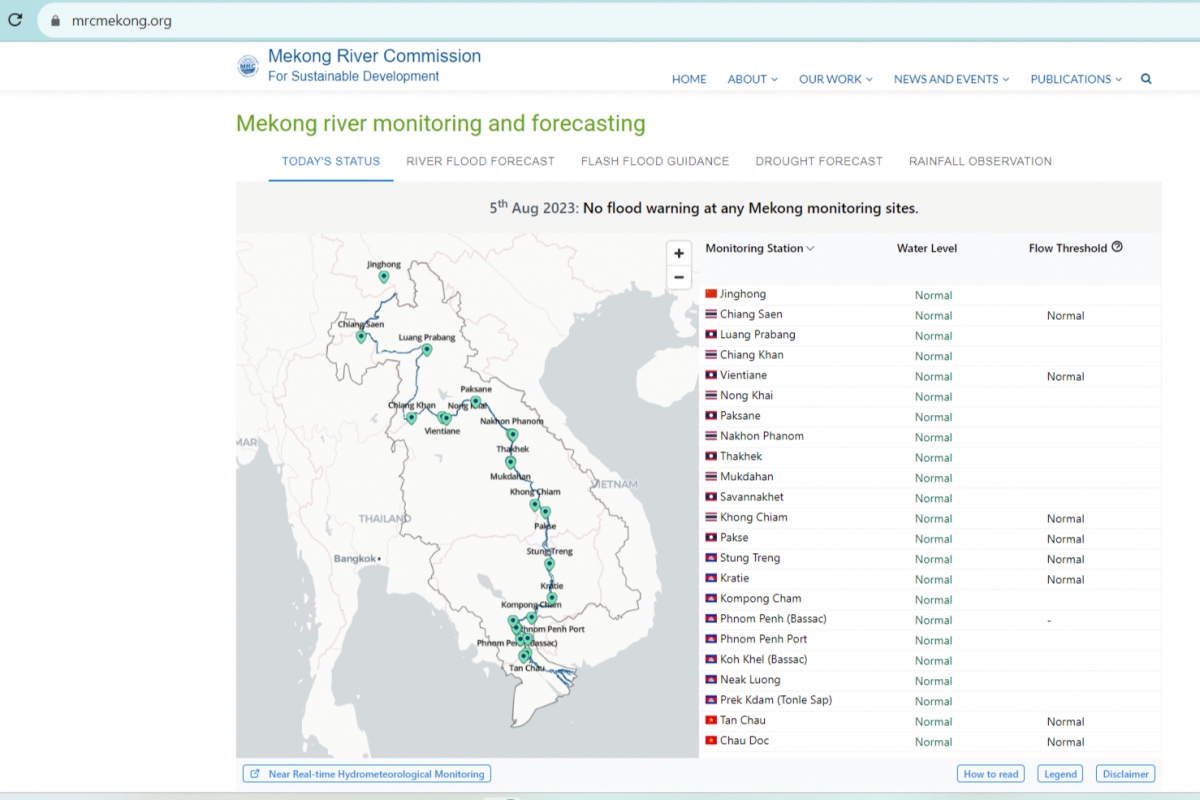Click the How to read button
Screen dimensions: 1200x800
coord(990,774)
